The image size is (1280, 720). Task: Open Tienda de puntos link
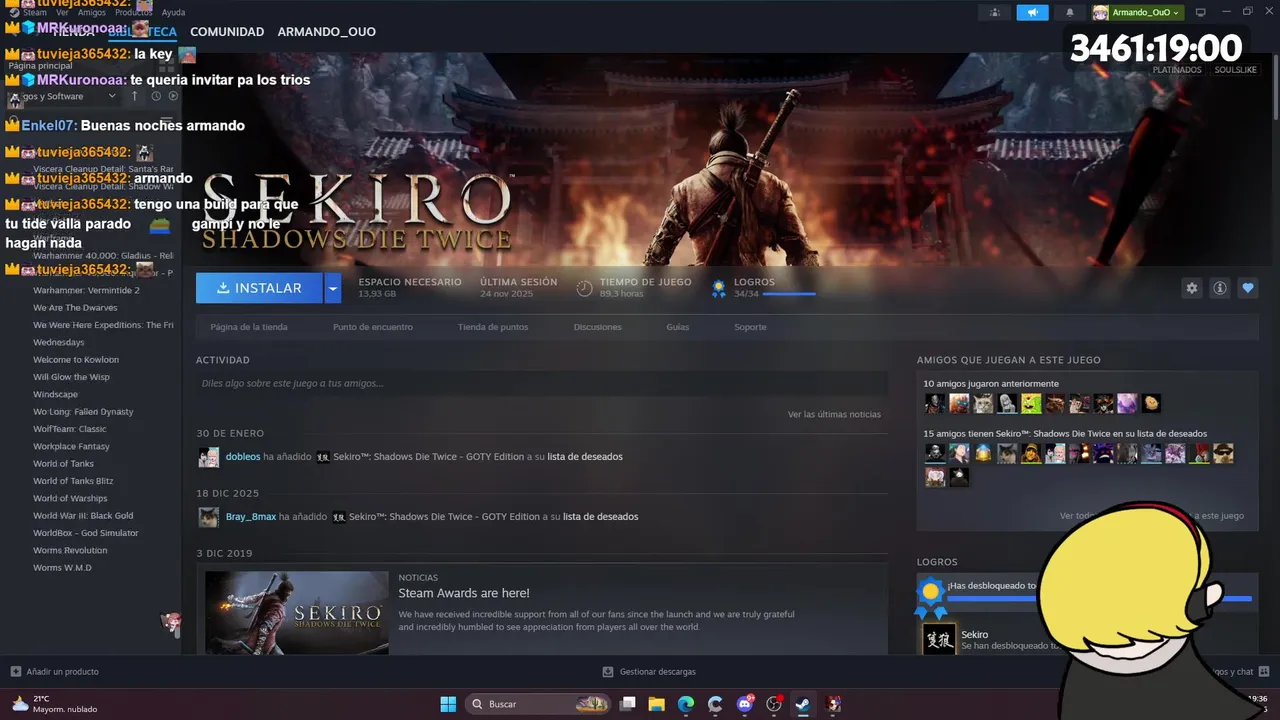pos(493,327)
